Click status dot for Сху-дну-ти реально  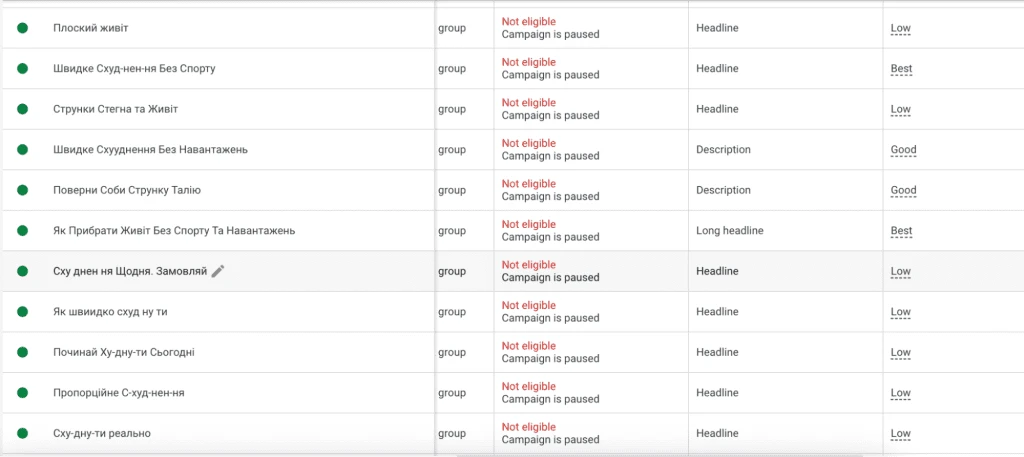(22, 433)
